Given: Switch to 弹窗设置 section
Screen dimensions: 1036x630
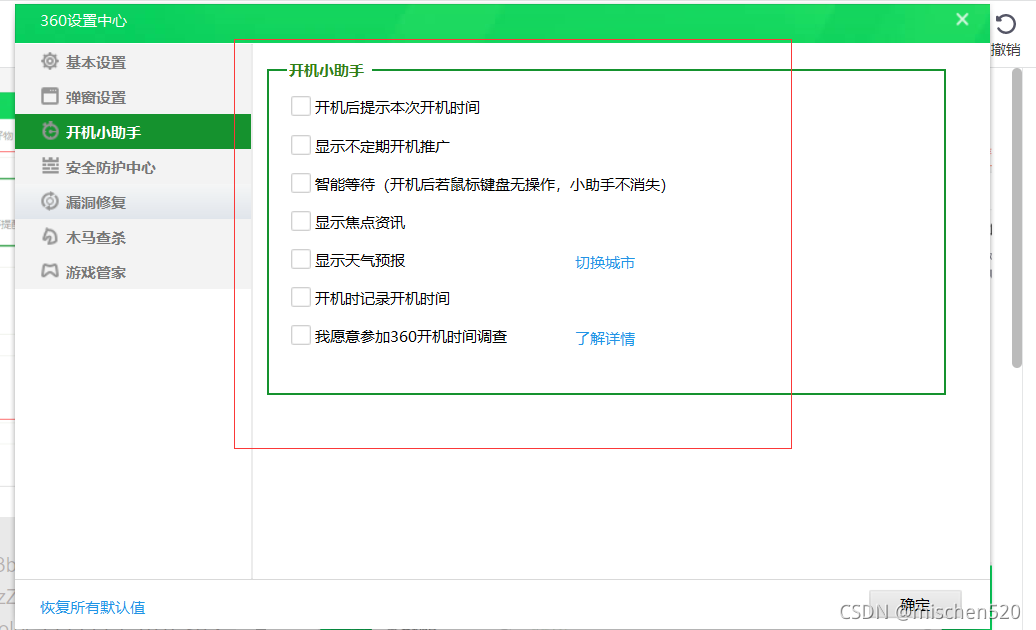Looking at the screenshot, I should (133, 97).
